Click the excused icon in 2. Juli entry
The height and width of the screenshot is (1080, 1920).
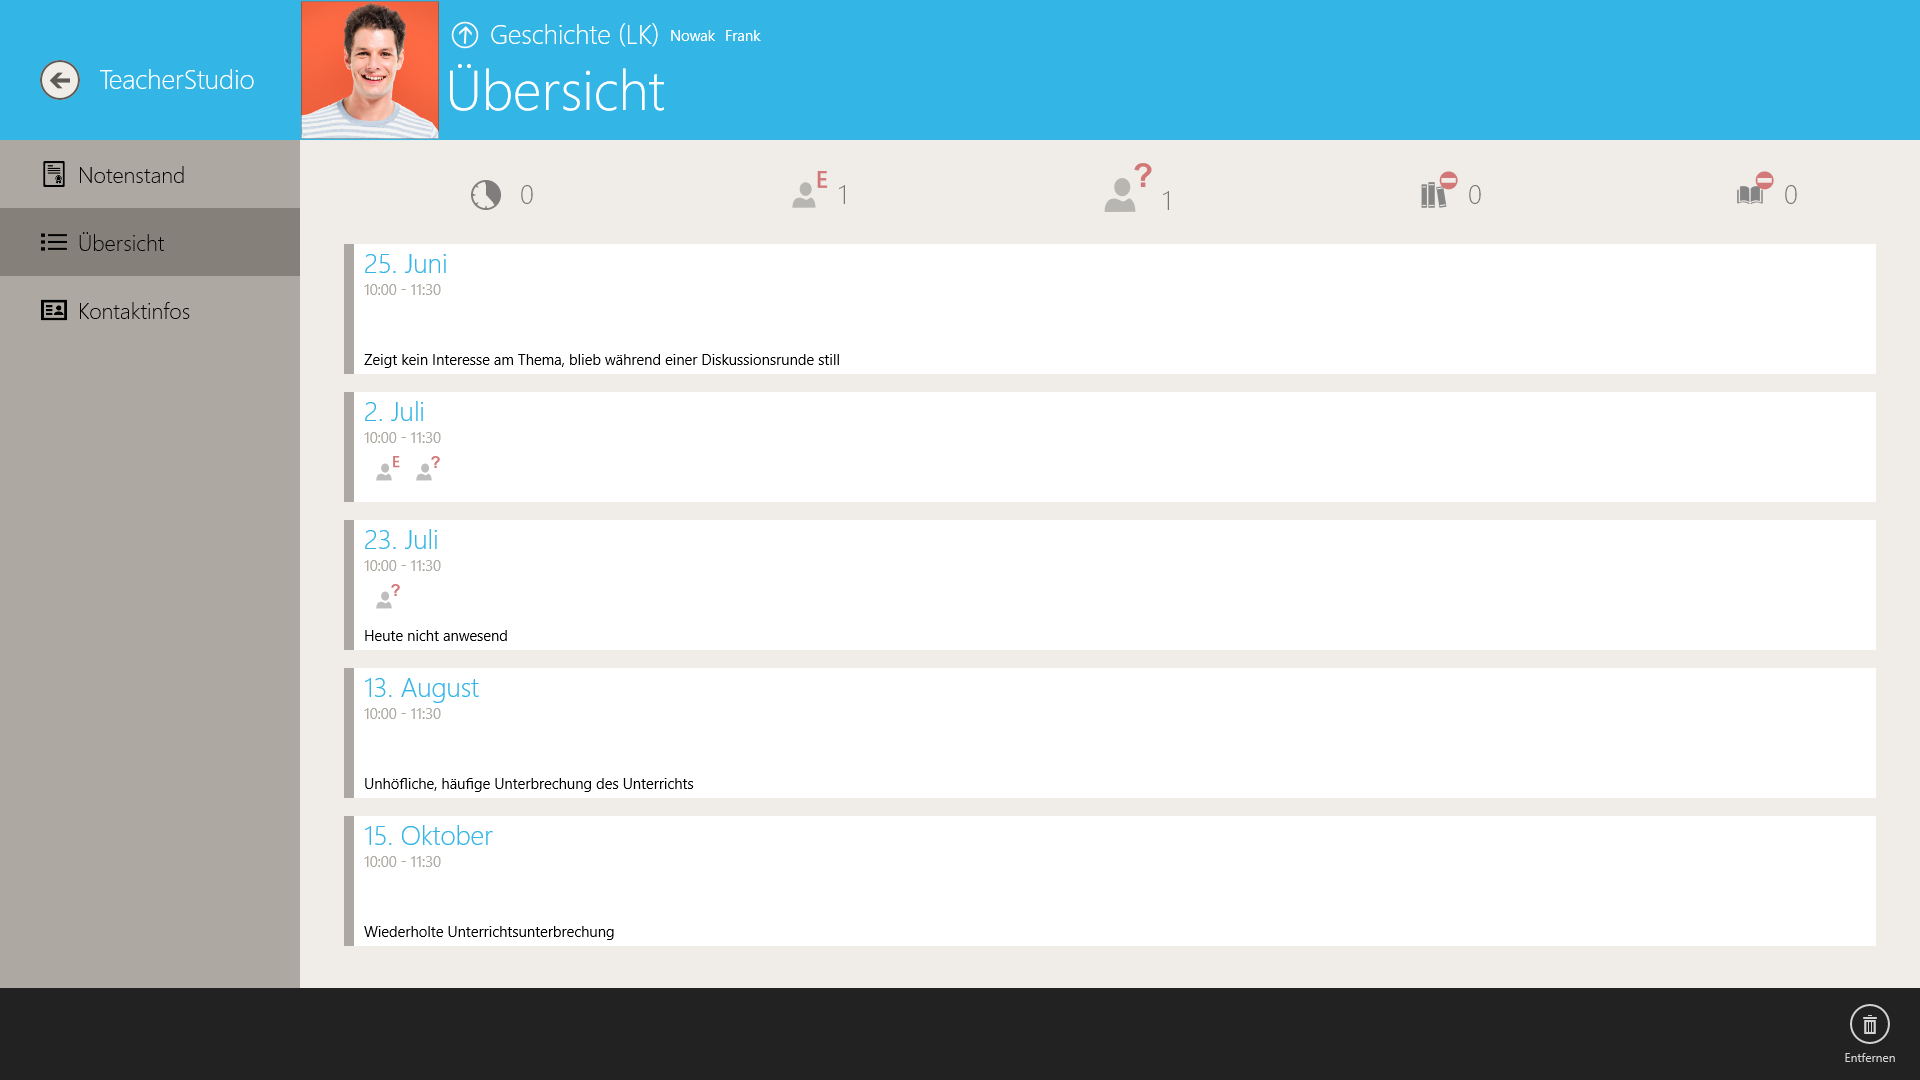pos(388,468)
